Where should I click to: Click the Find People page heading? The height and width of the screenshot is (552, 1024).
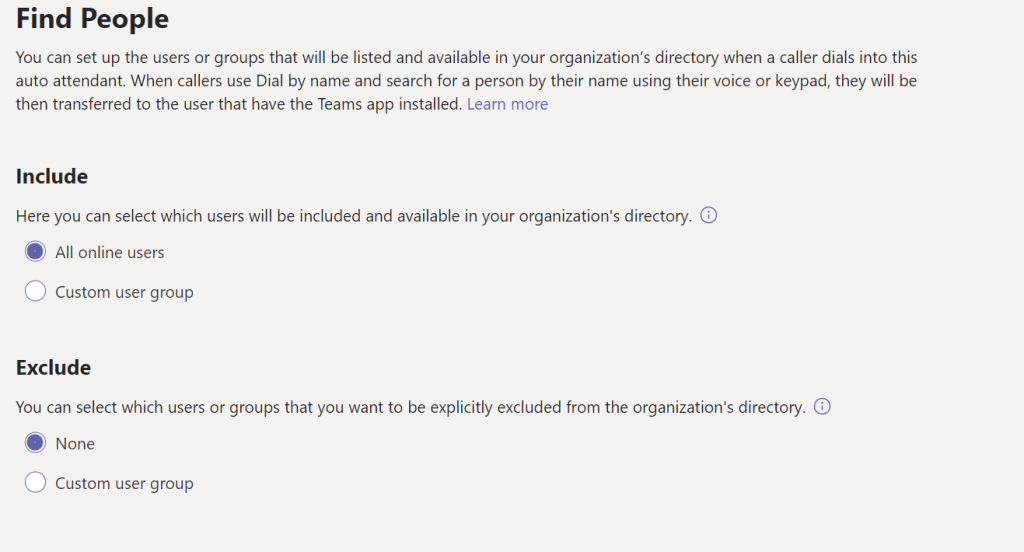92,18
